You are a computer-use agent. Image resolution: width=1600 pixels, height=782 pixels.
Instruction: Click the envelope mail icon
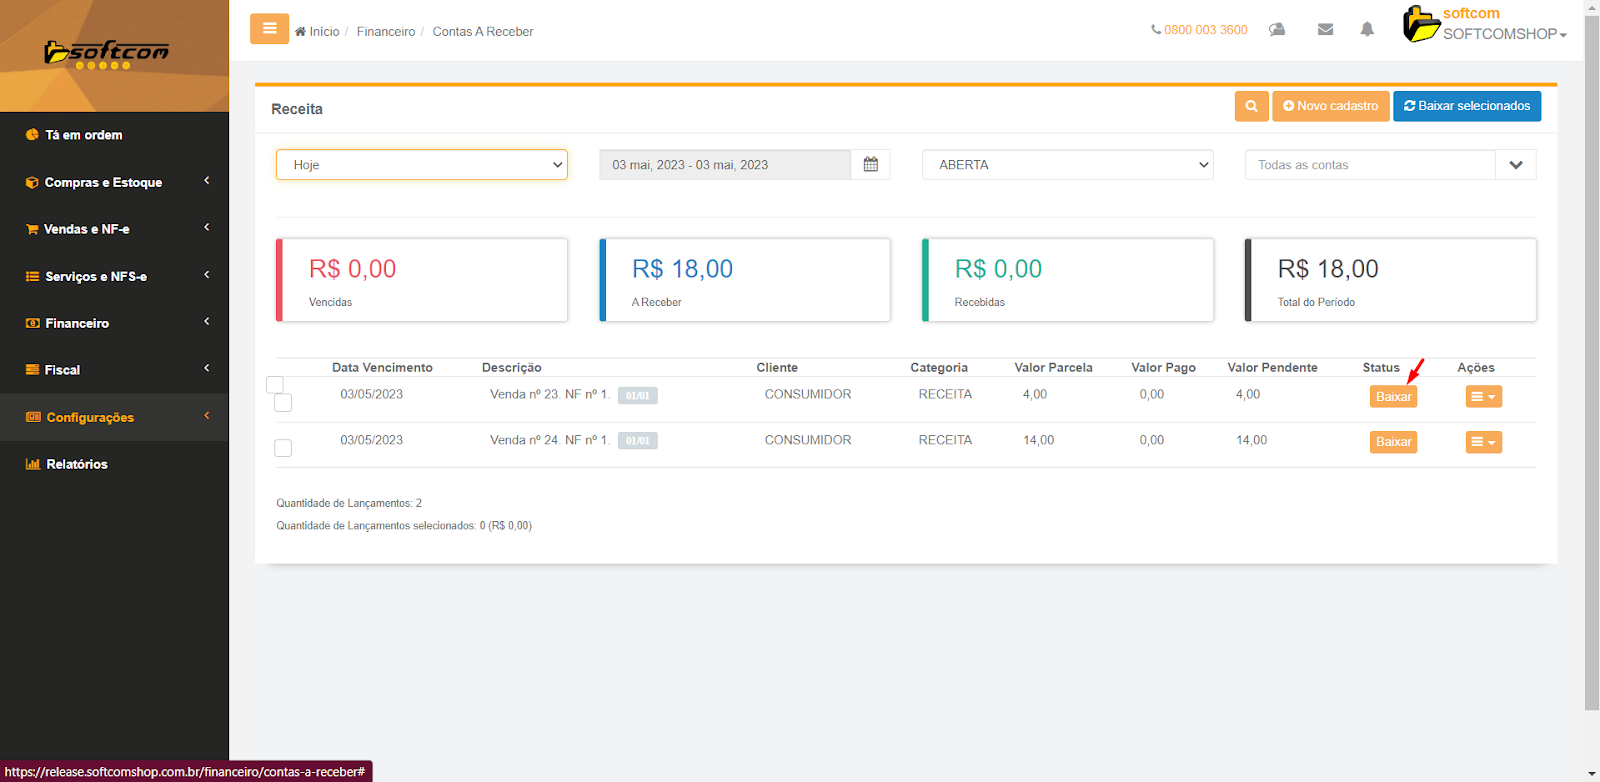[x=1325, y=30]
